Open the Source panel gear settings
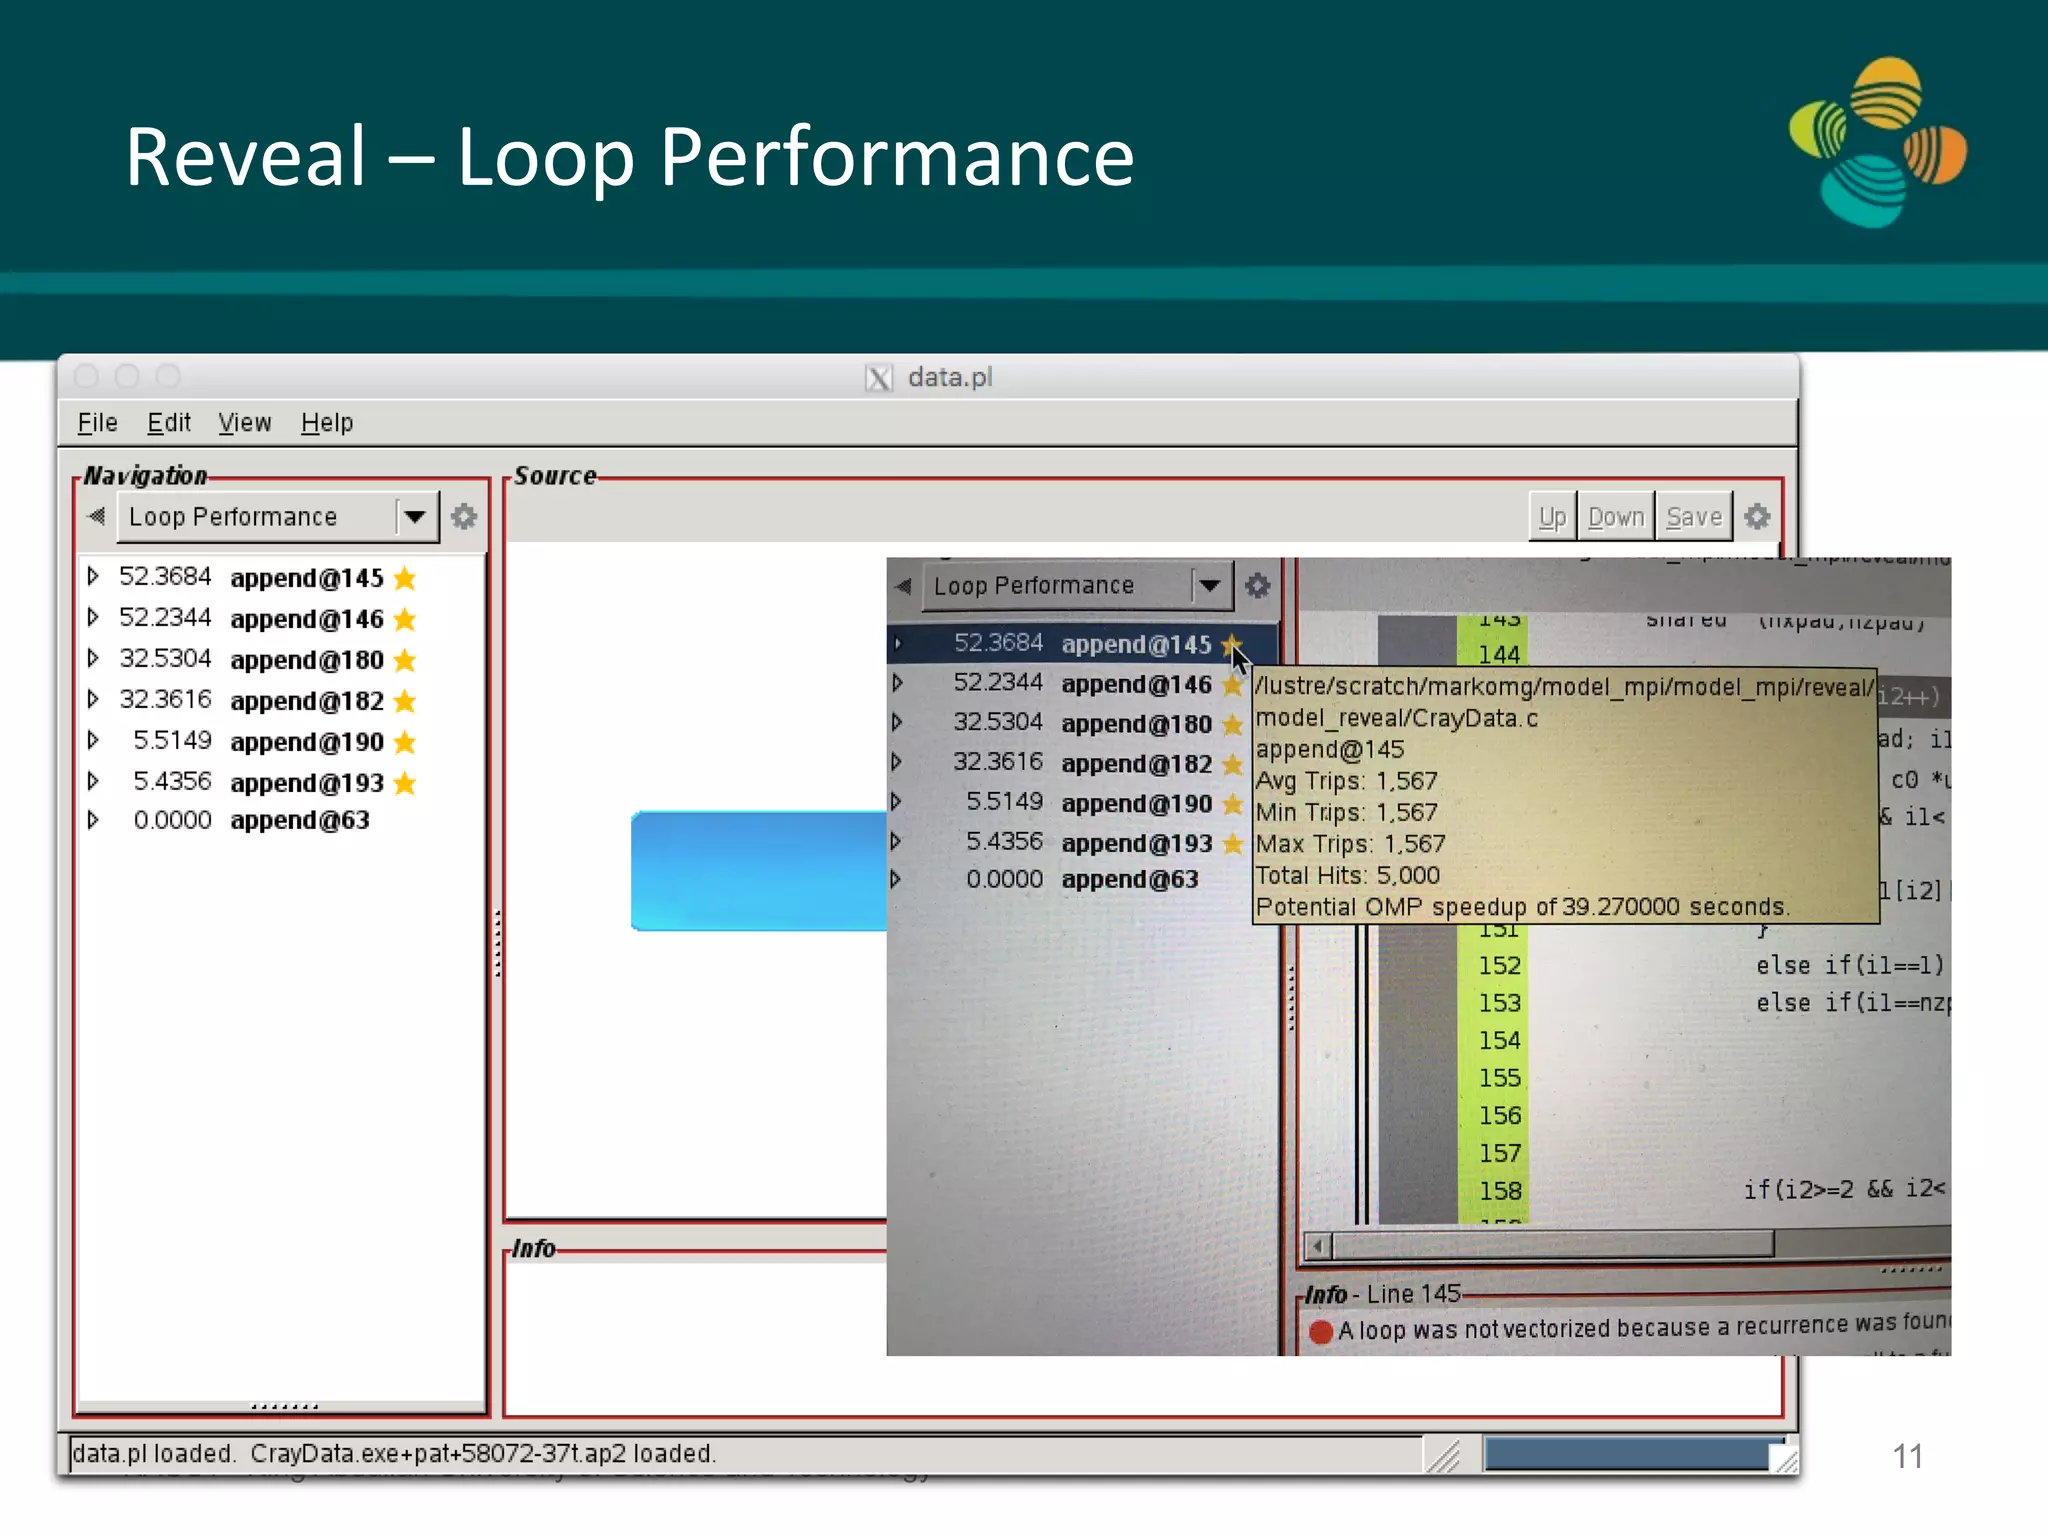Image resolution: width=2048 pixels, height=1536 pixels. tap(1757, 517)
